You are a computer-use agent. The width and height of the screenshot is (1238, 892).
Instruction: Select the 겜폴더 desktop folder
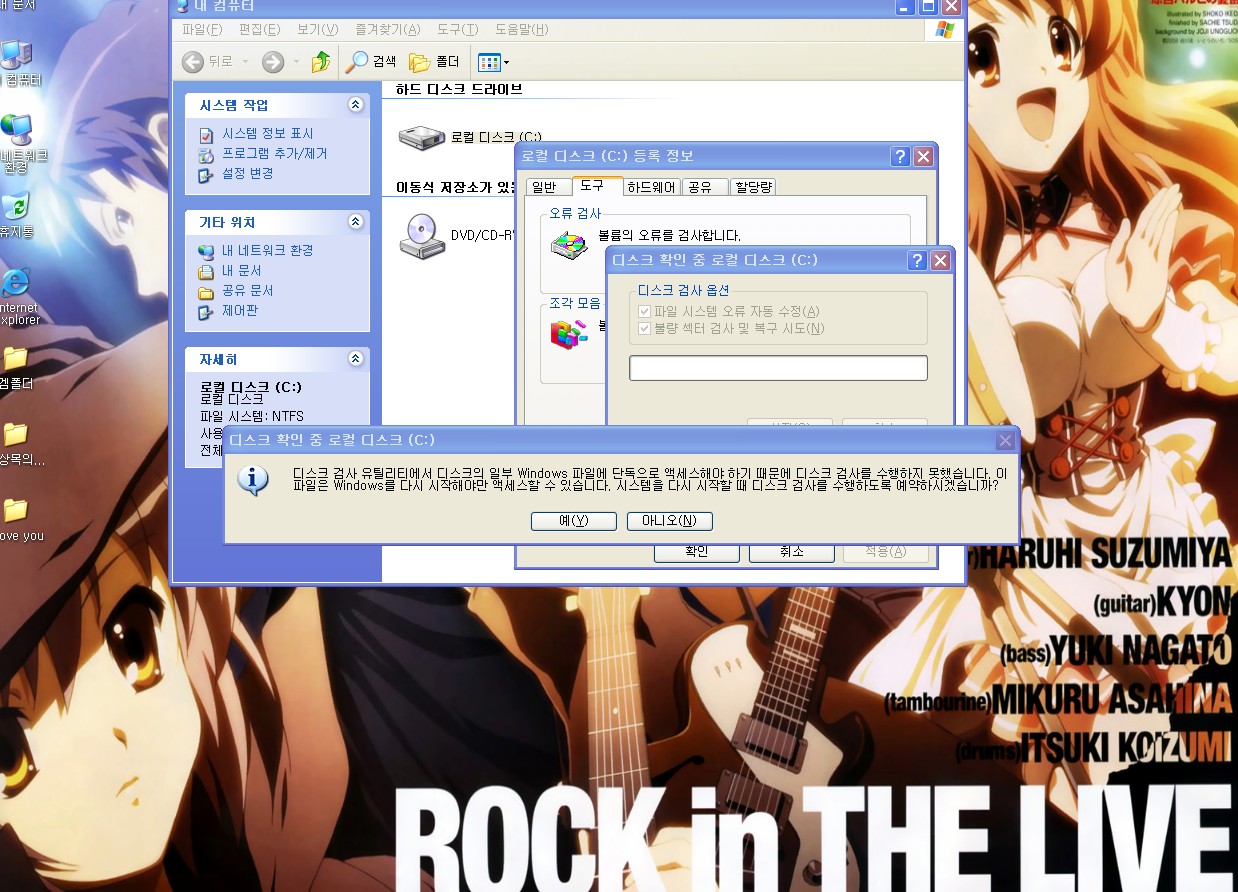tap(16, 368)
